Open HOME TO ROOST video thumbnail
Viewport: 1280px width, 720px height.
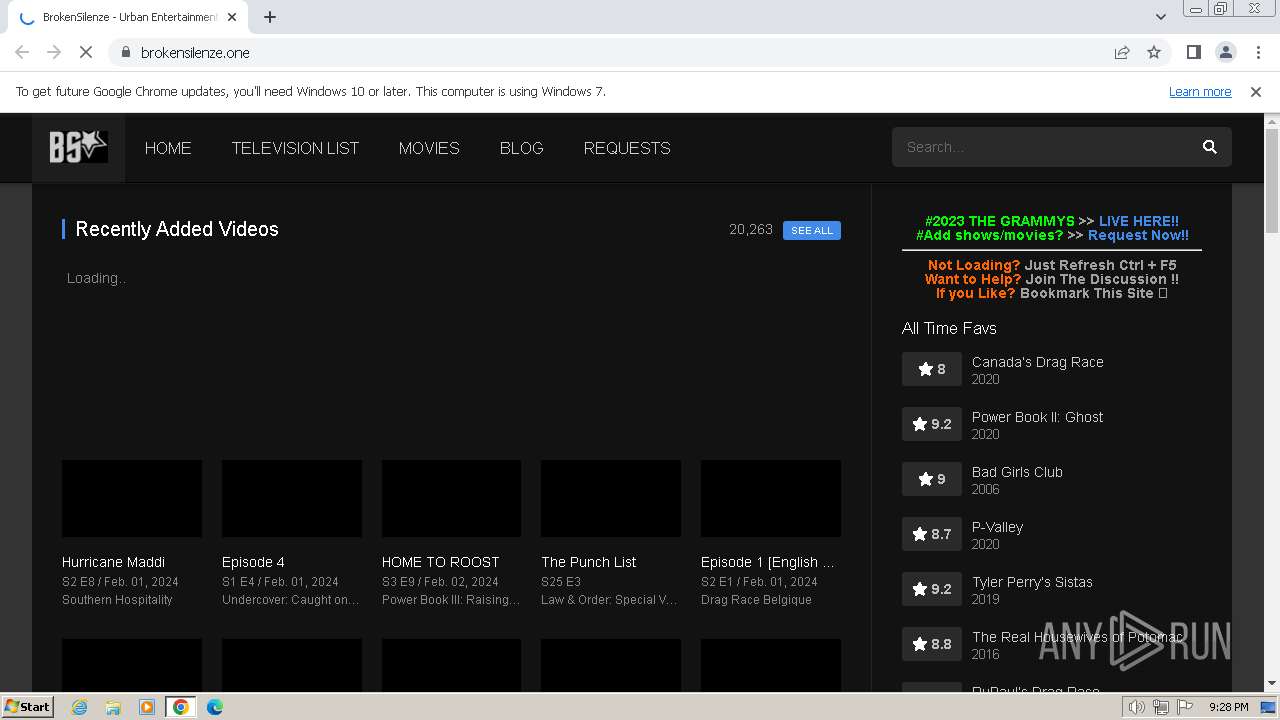click(x=451, y=498)
